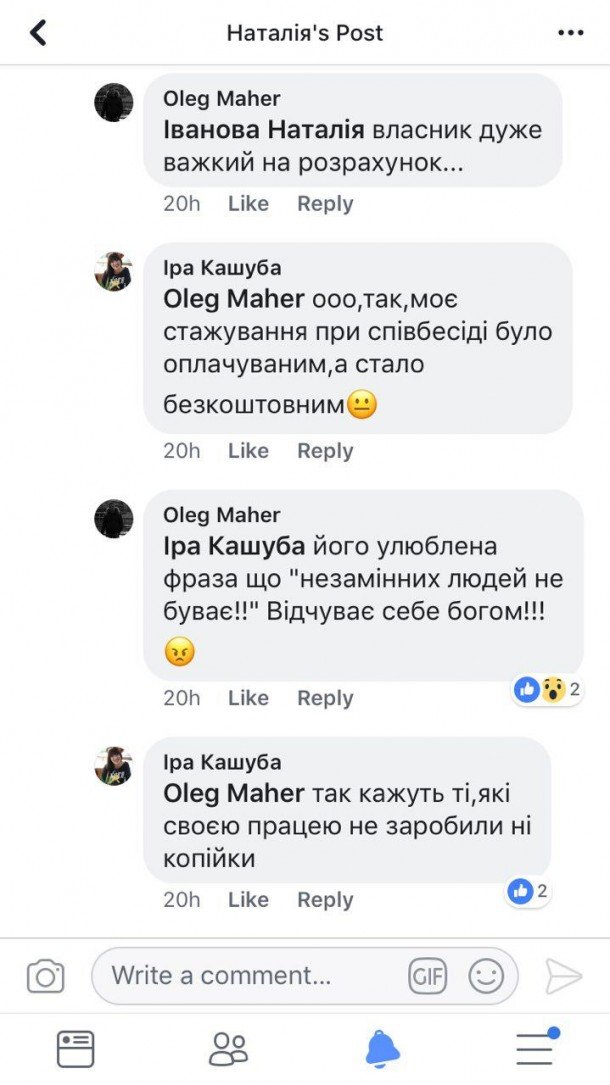Open the Friends tab icon
The width and height of the screenshot is (610, 1085).
pos(229,1048)
